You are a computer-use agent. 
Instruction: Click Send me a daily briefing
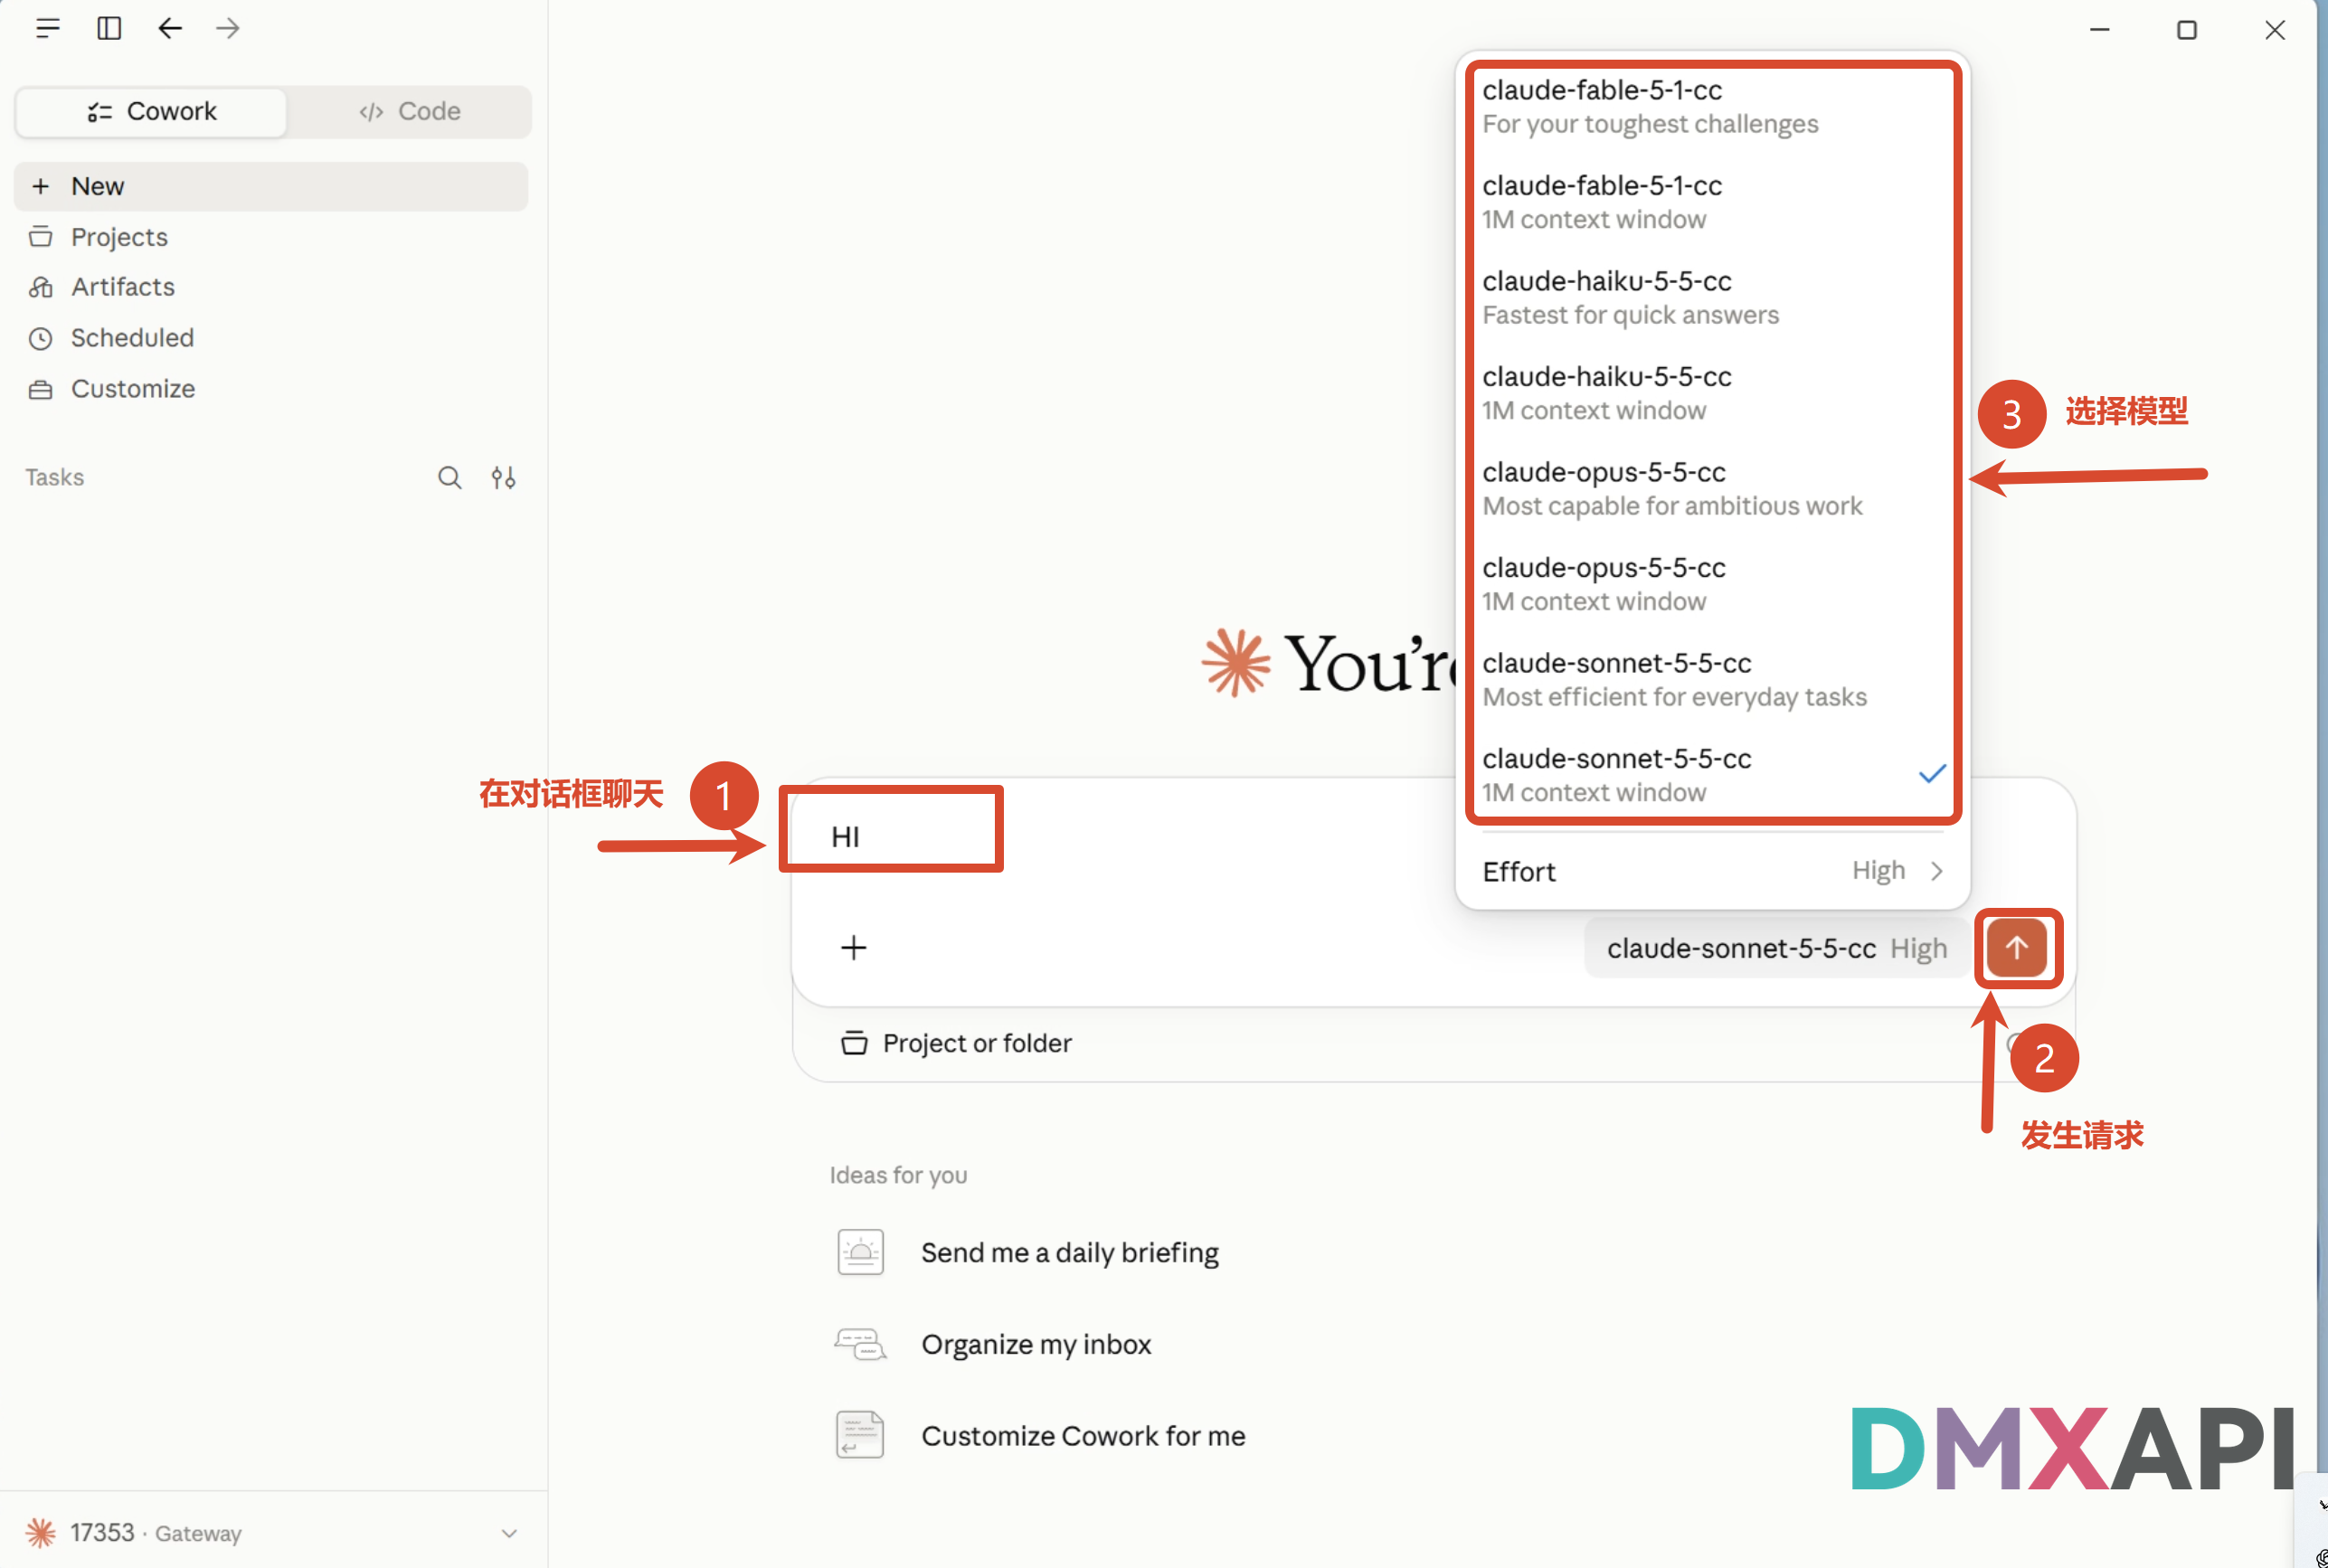pos(1070,1253)
